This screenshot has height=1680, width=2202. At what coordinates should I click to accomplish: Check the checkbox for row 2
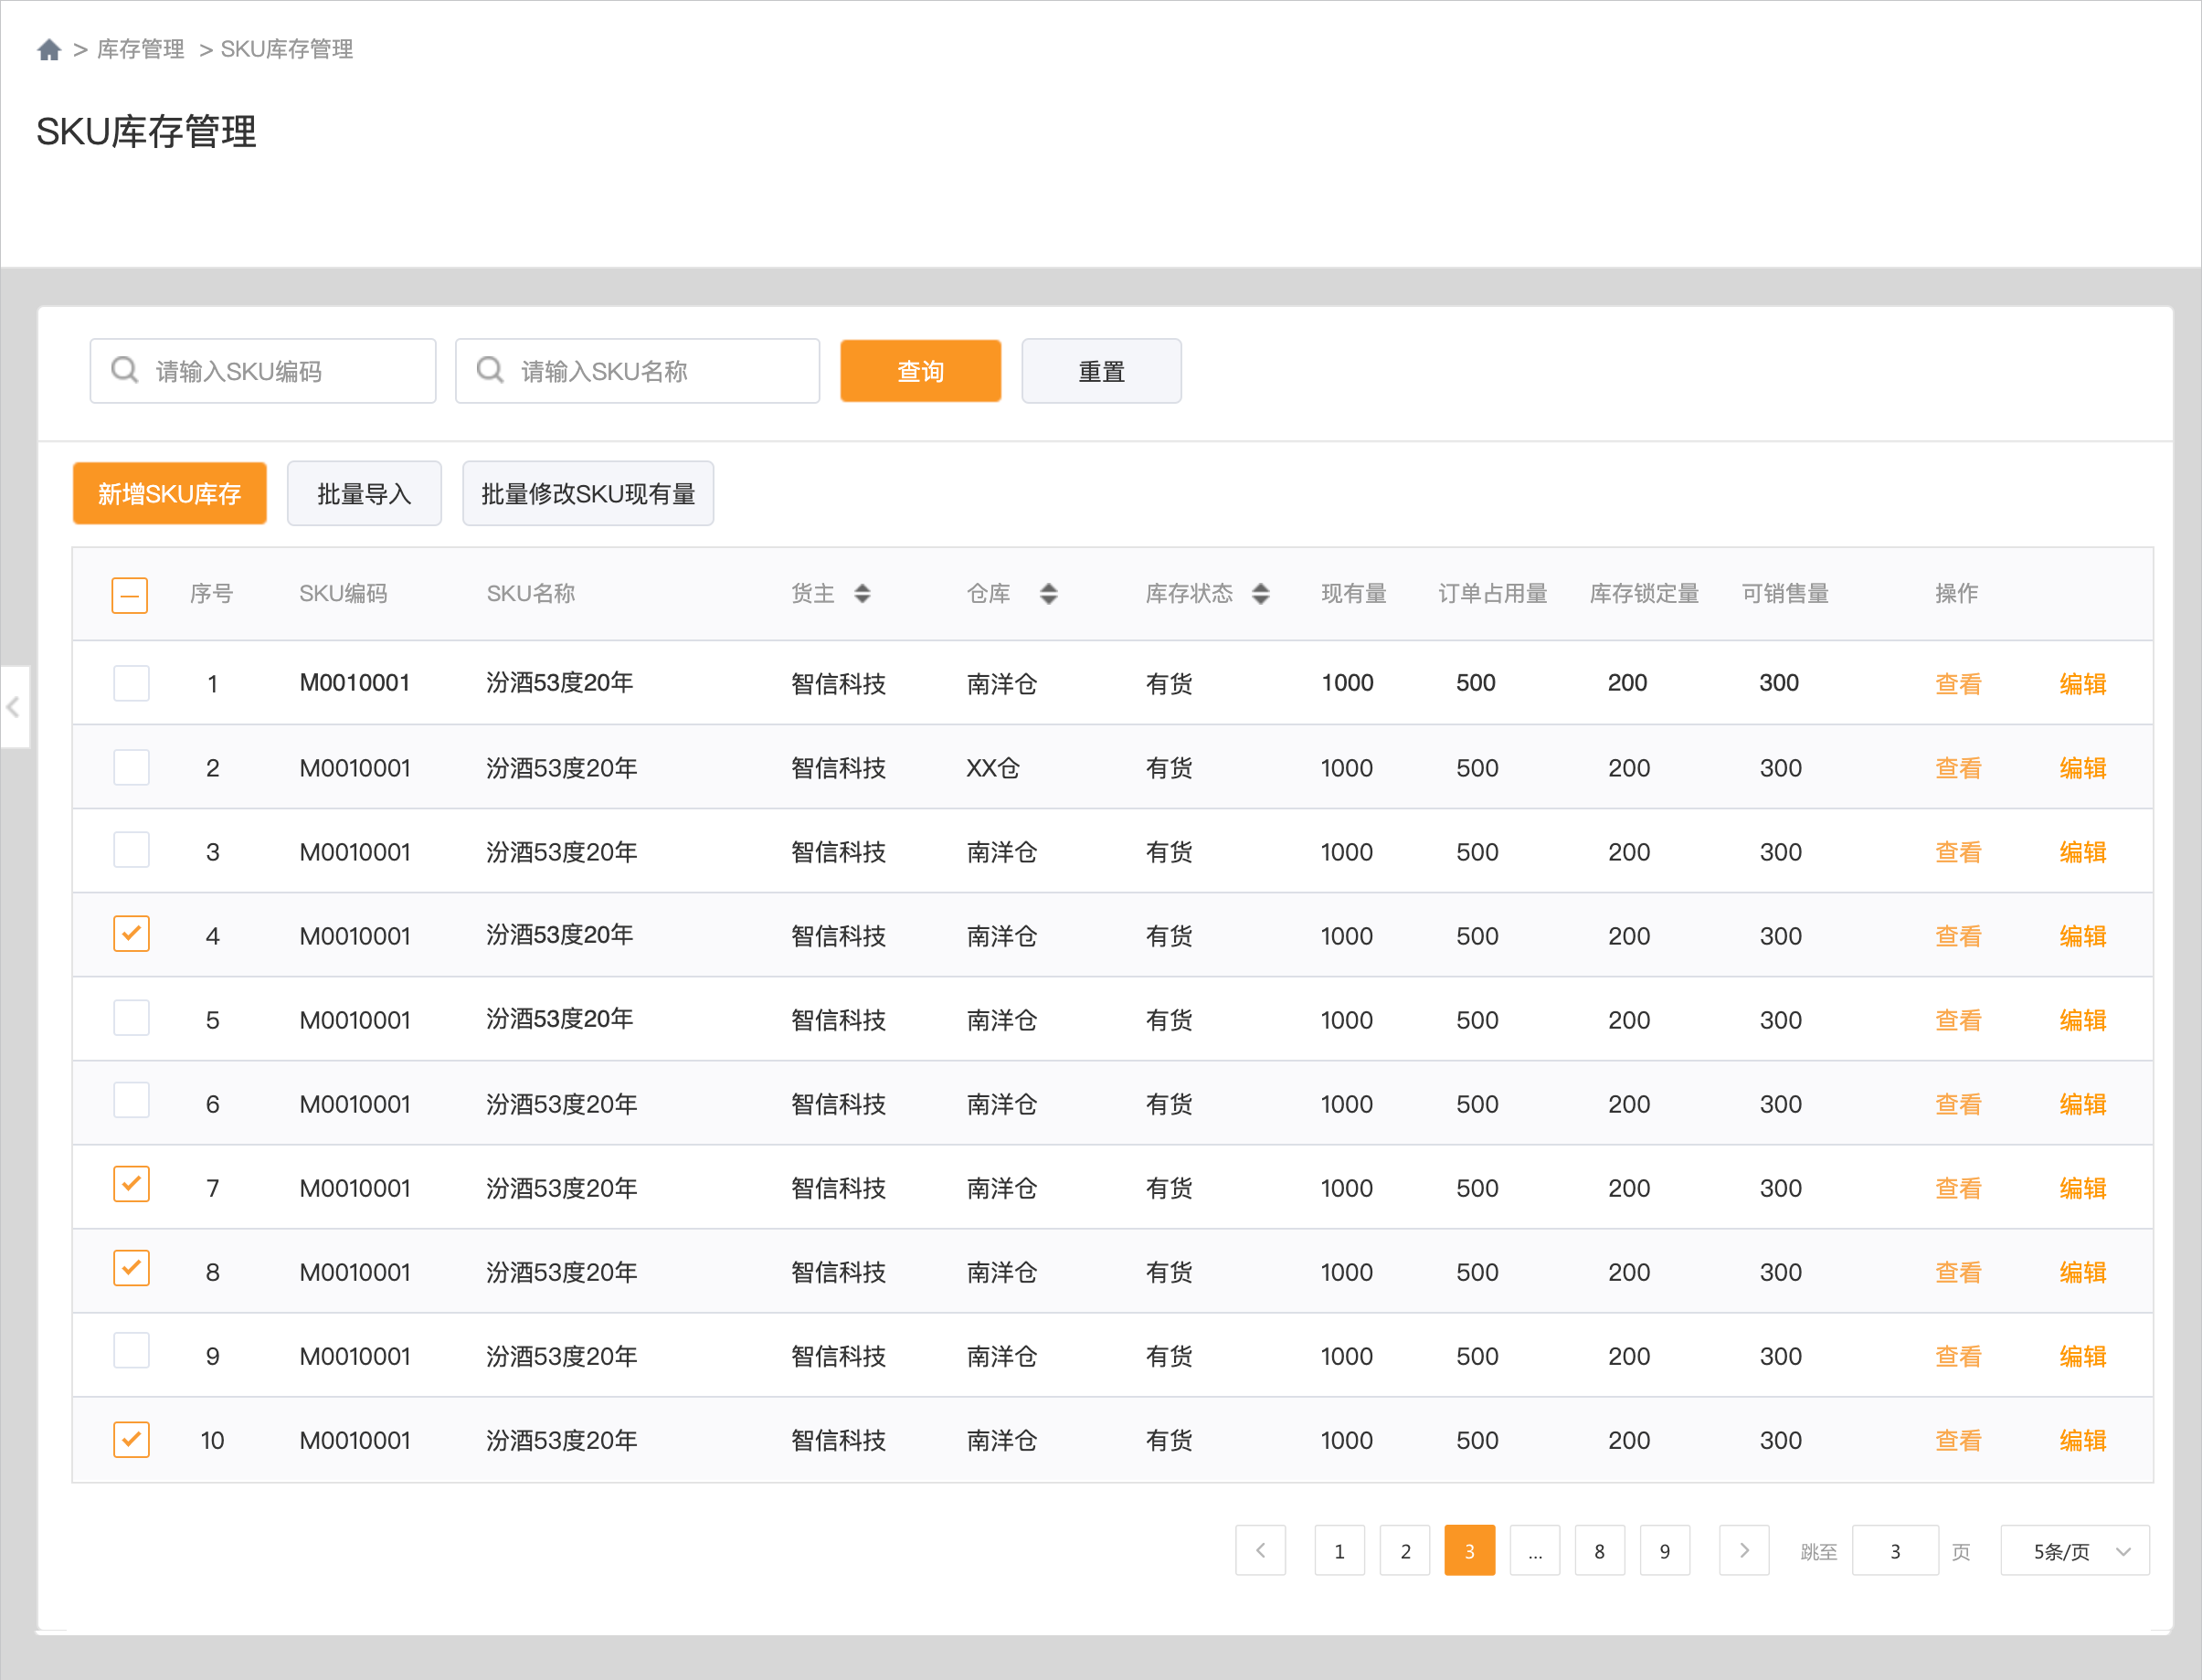[131, 767]
